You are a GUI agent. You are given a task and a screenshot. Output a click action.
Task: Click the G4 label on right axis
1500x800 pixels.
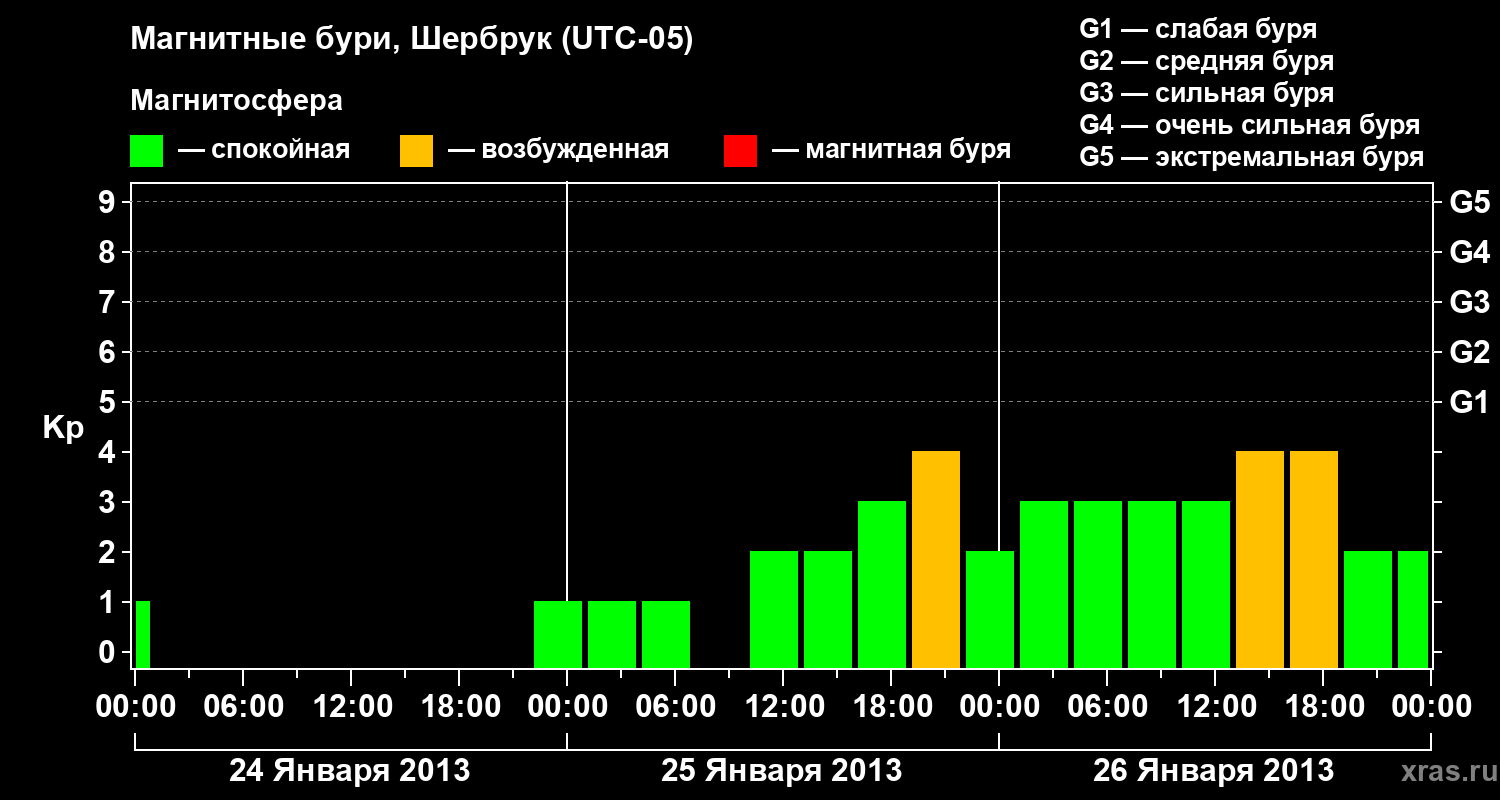(x=1469, y=252)
